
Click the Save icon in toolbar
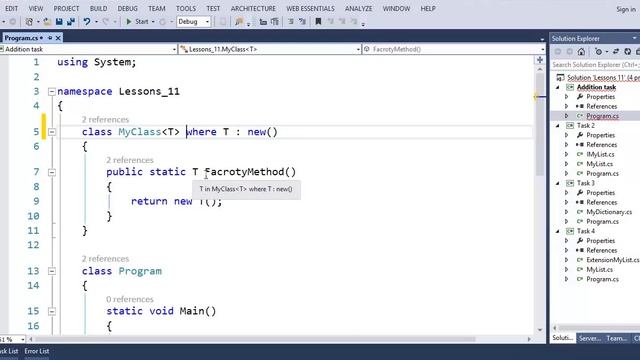pyautogui.click(x=59, y=22)
